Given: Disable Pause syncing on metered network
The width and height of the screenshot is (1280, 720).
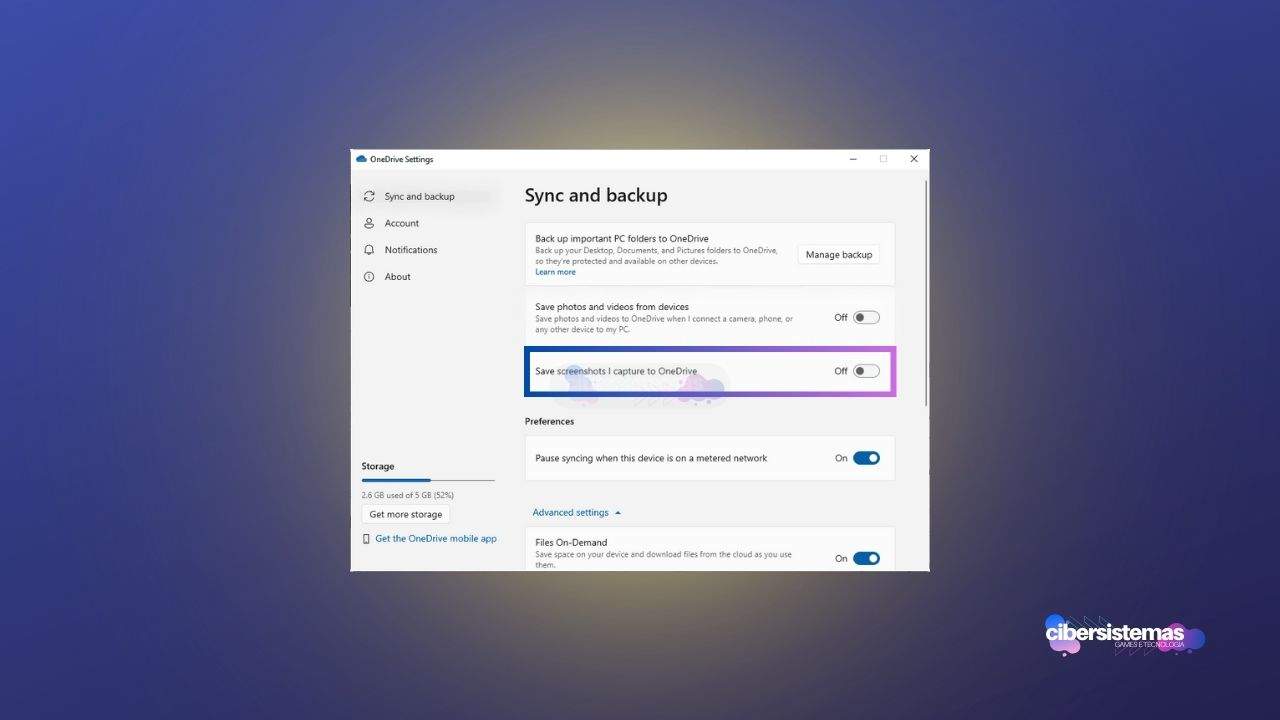Looking at the screenshot, I should [x=866, y=458].
